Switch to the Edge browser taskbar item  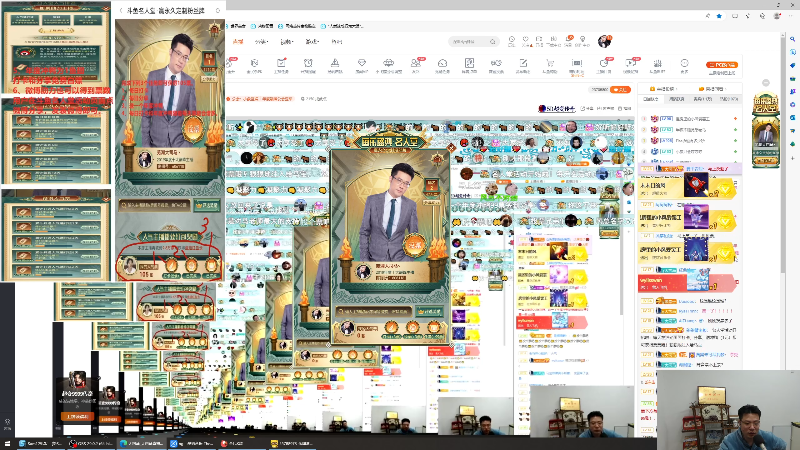click(141, 443)
